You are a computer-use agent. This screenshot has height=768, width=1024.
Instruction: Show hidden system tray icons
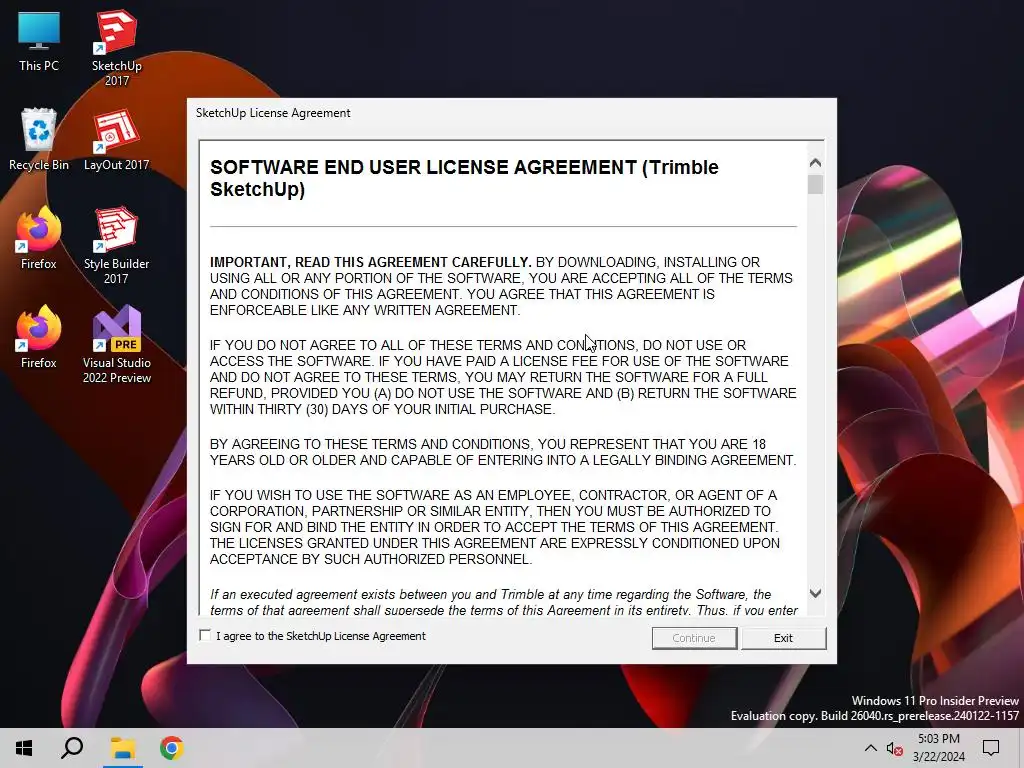(871, 748)
